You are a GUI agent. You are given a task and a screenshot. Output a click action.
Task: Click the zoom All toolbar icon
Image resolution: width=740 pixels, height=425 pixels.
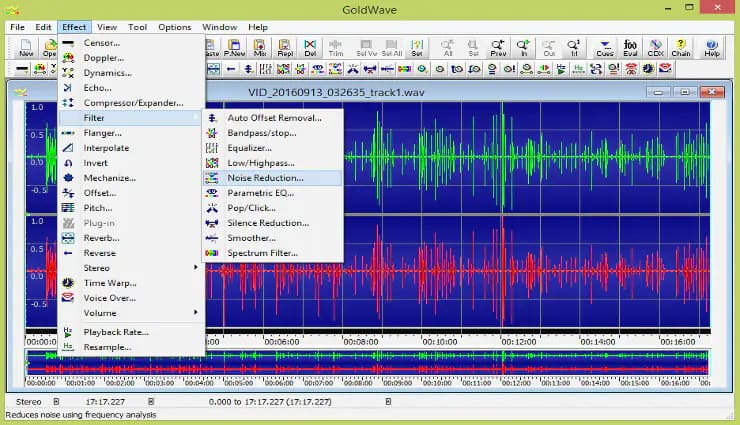[447, 48]
